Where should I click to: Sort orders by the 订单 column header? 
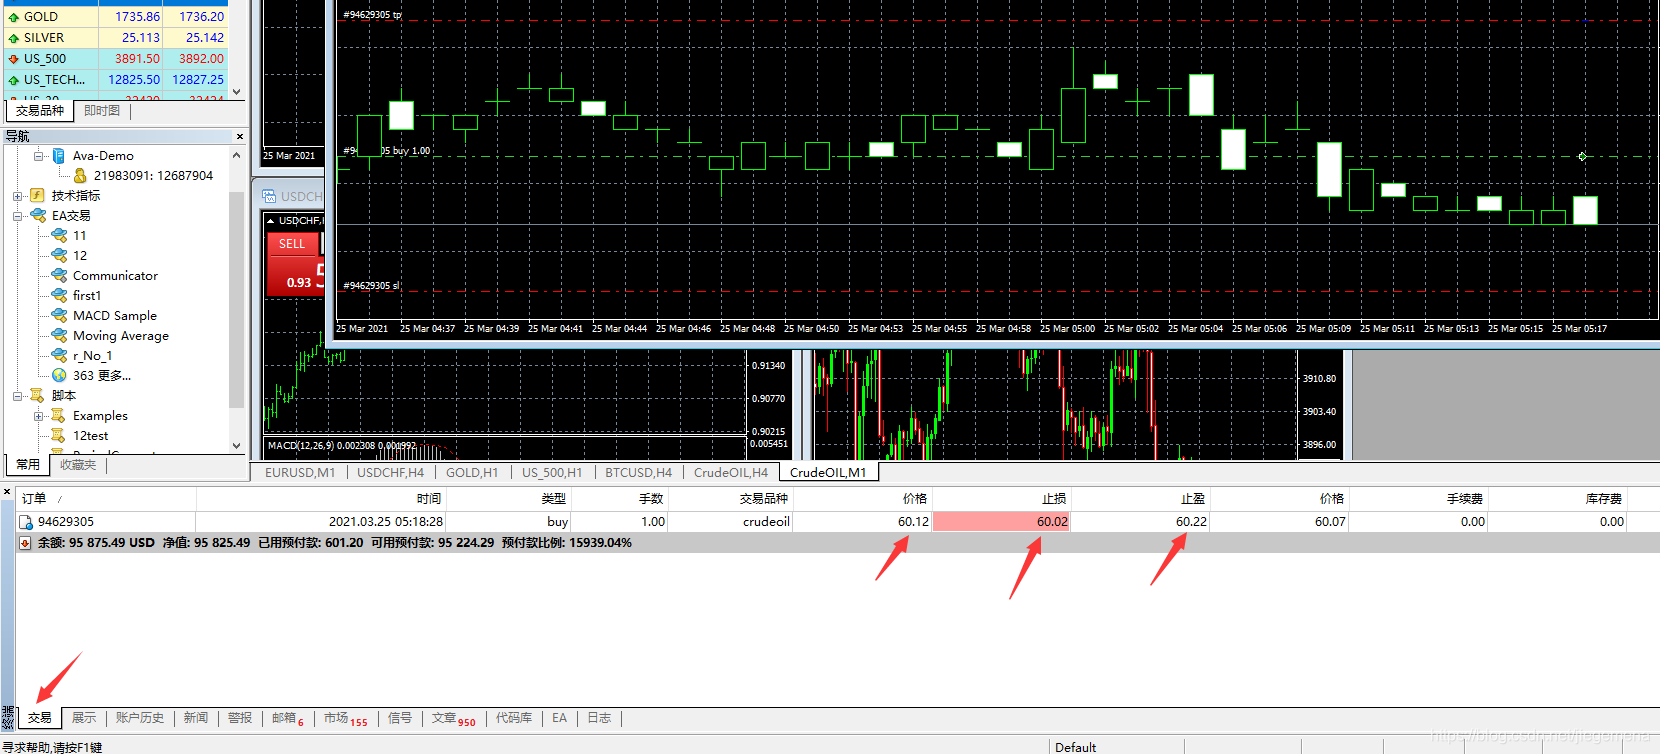point(105,499)
